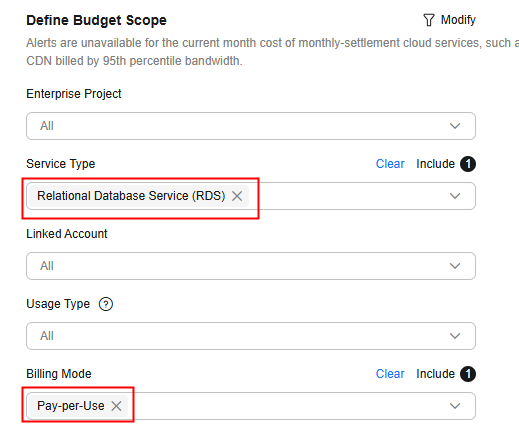Expand the Usage Type dropdown chevron
The width and height of the screenshot is (519, 430).
(455, 336)
